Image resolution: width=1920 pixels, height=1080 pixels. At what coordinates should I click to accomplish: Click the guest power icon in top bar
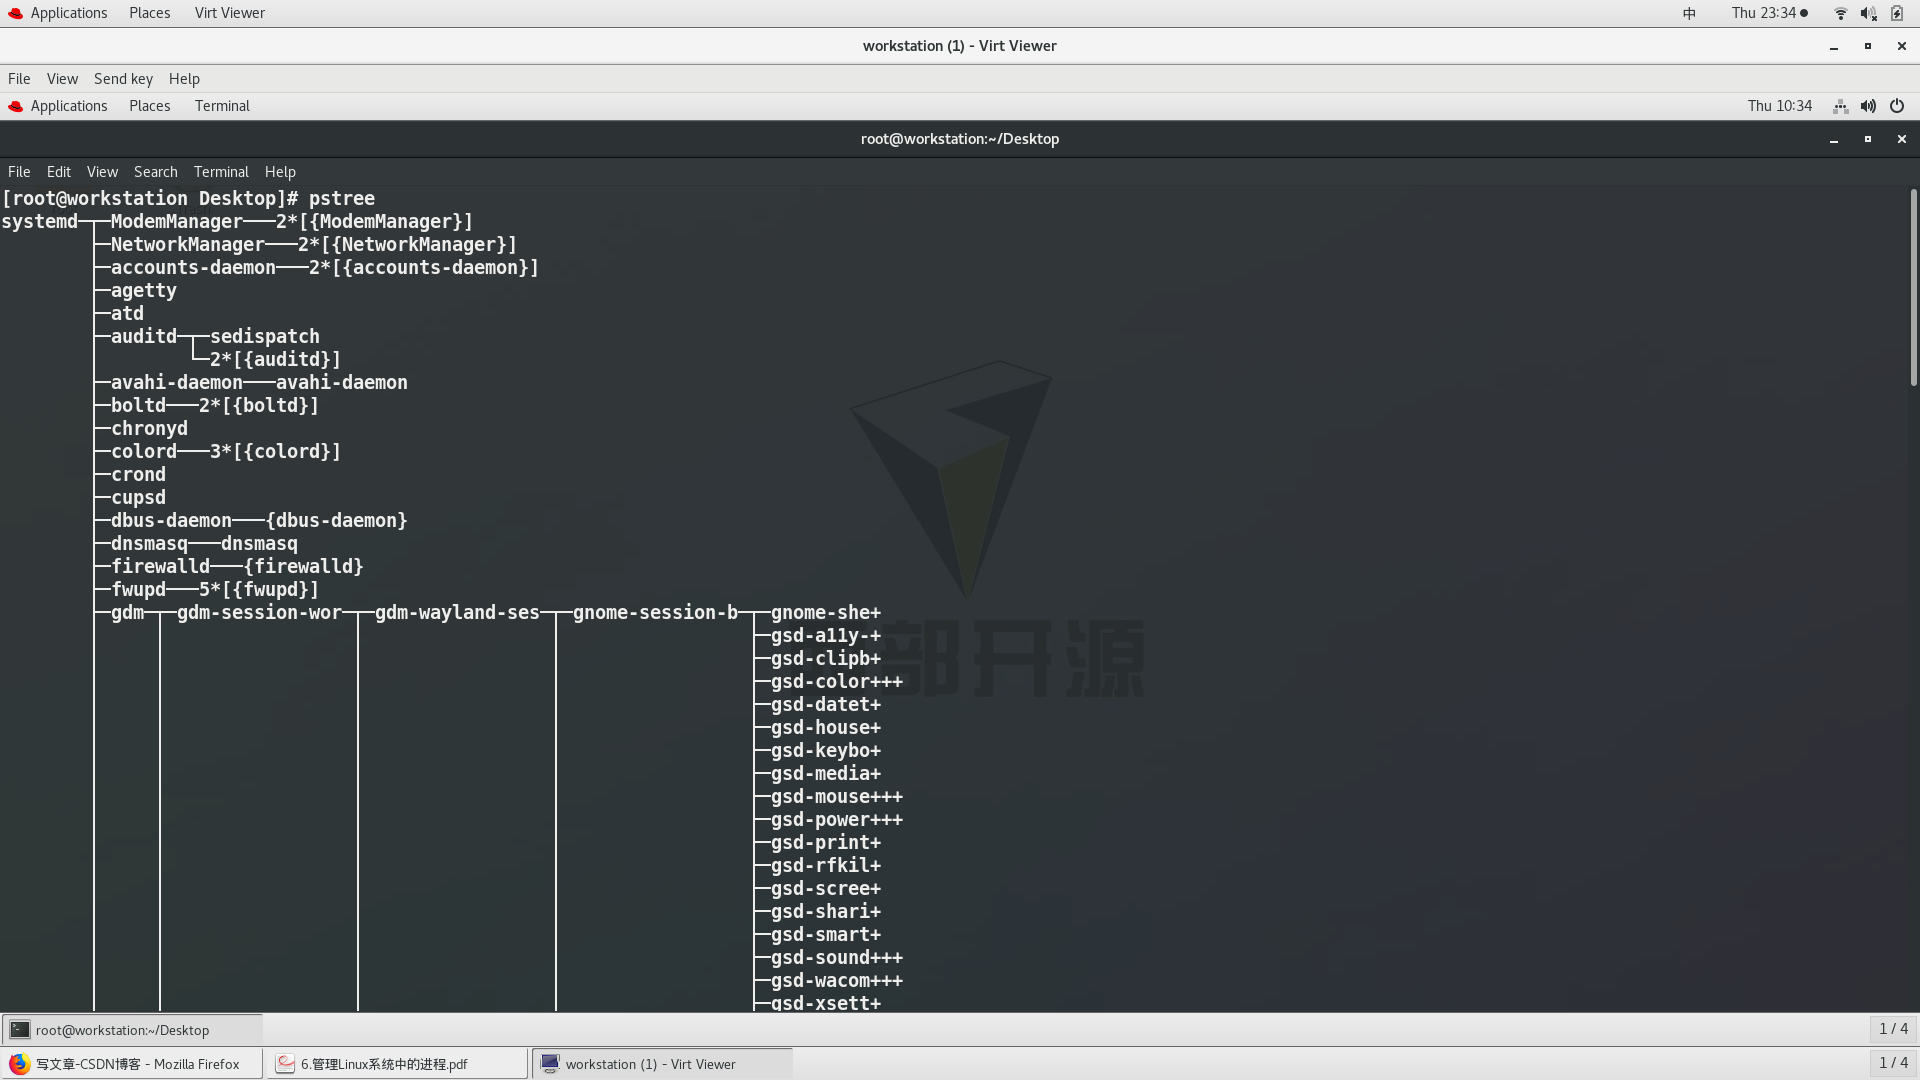pyautogui.click(x=1897, y=106)
